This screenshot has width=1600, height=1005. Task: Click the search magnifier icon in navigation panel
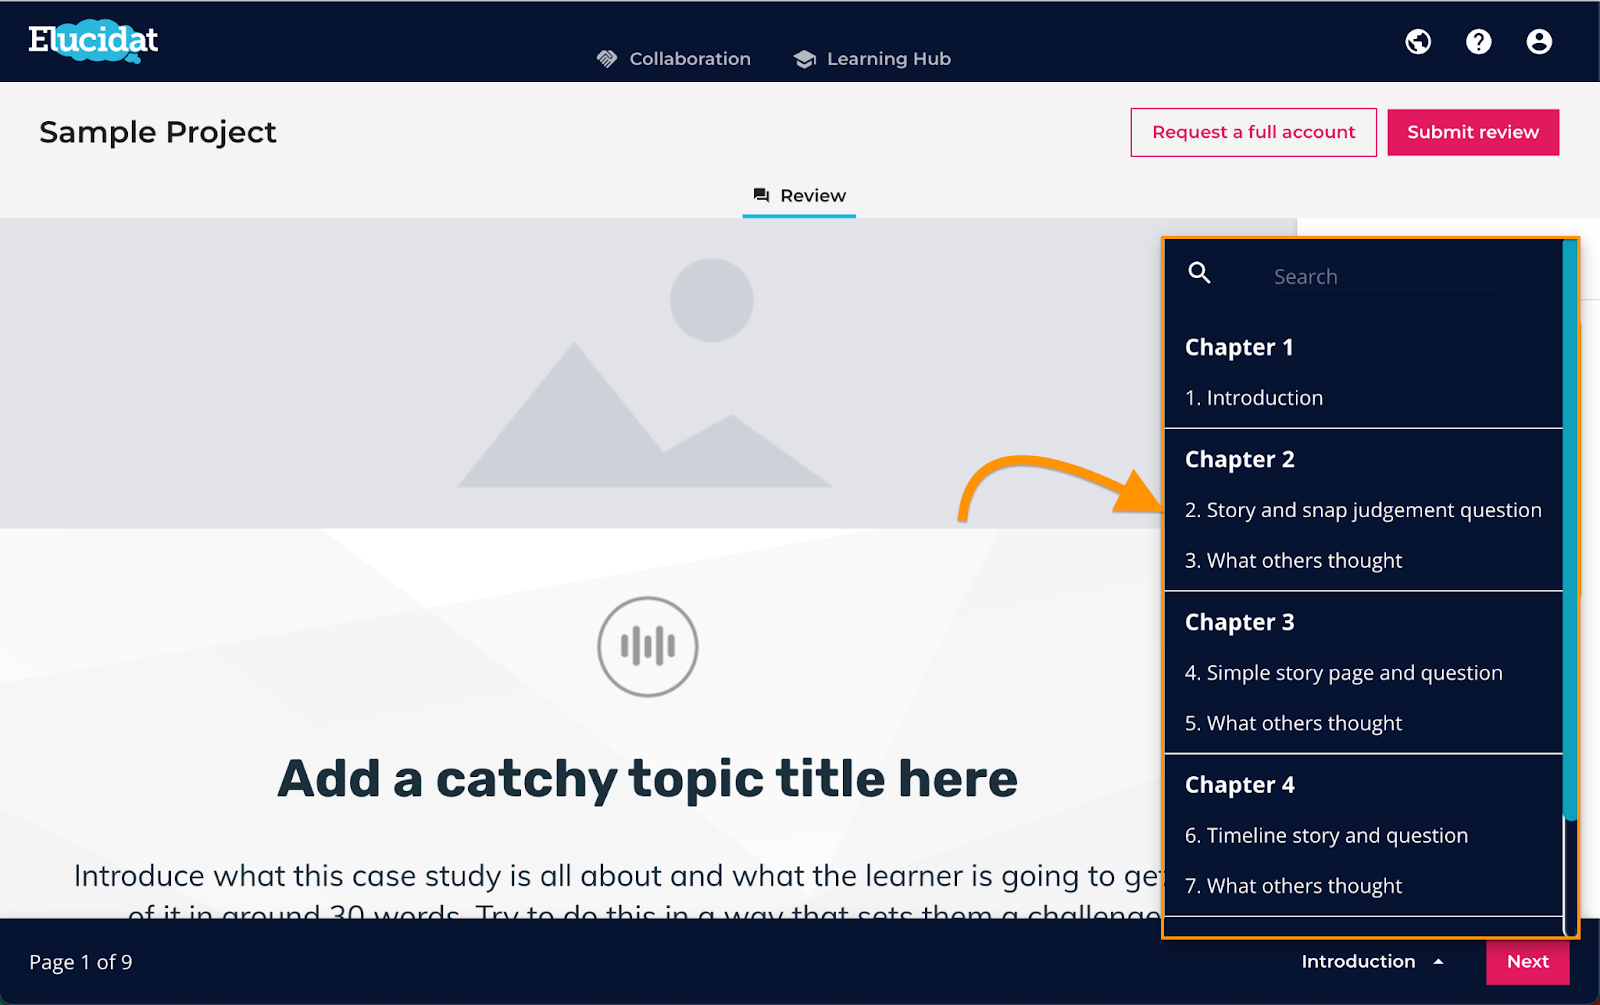pos(1199,273)
